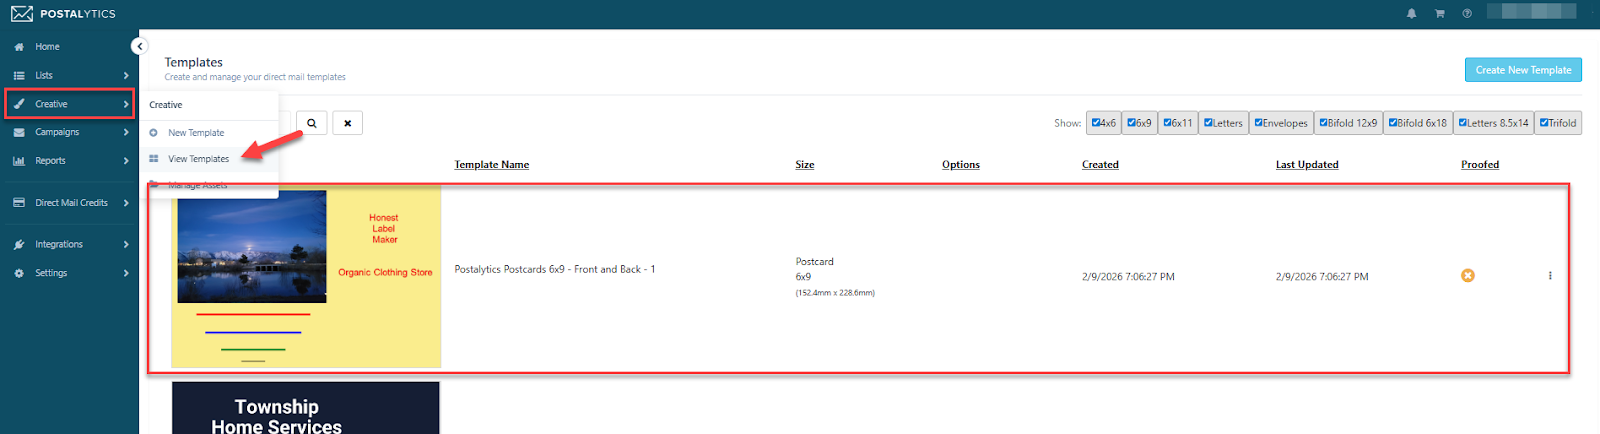Open the Township Home Services template thumbnail

point(306,408)
